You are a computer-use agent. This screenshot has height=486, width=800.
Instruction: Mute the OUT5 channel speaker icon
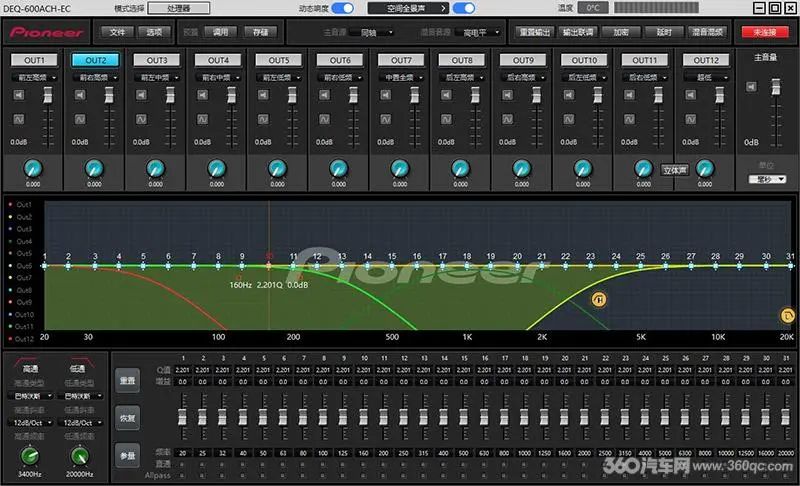pos(263,95)
